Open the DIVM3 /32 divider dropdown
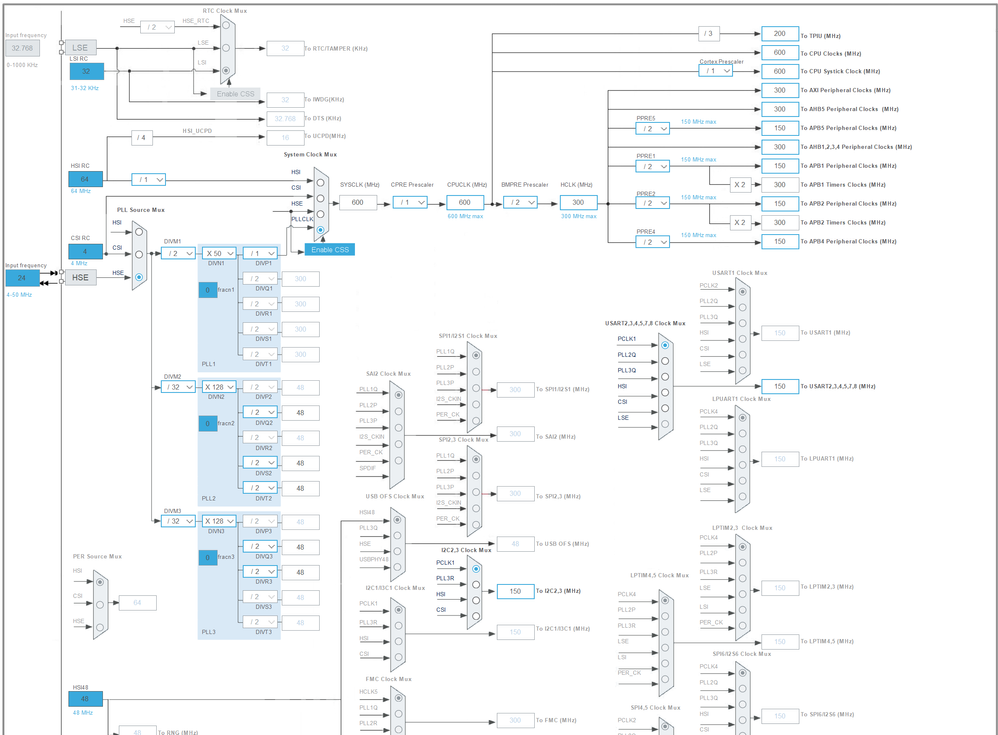 178,521
